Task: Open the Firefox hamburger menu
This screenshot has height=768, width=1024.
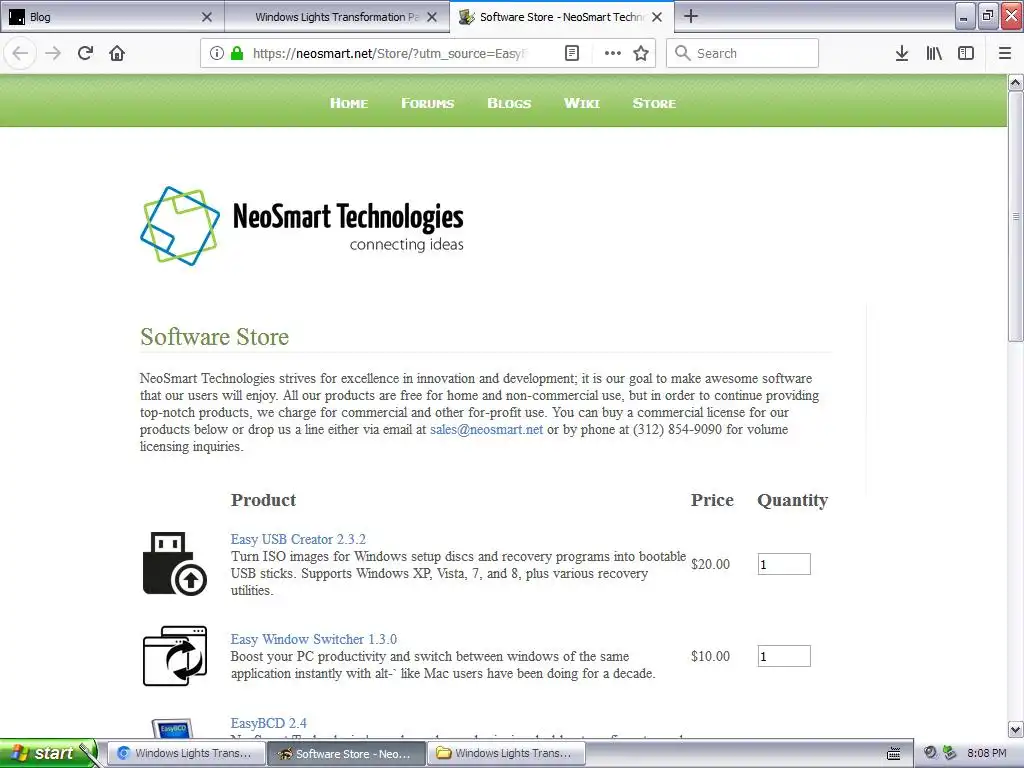Action: 1005,53
